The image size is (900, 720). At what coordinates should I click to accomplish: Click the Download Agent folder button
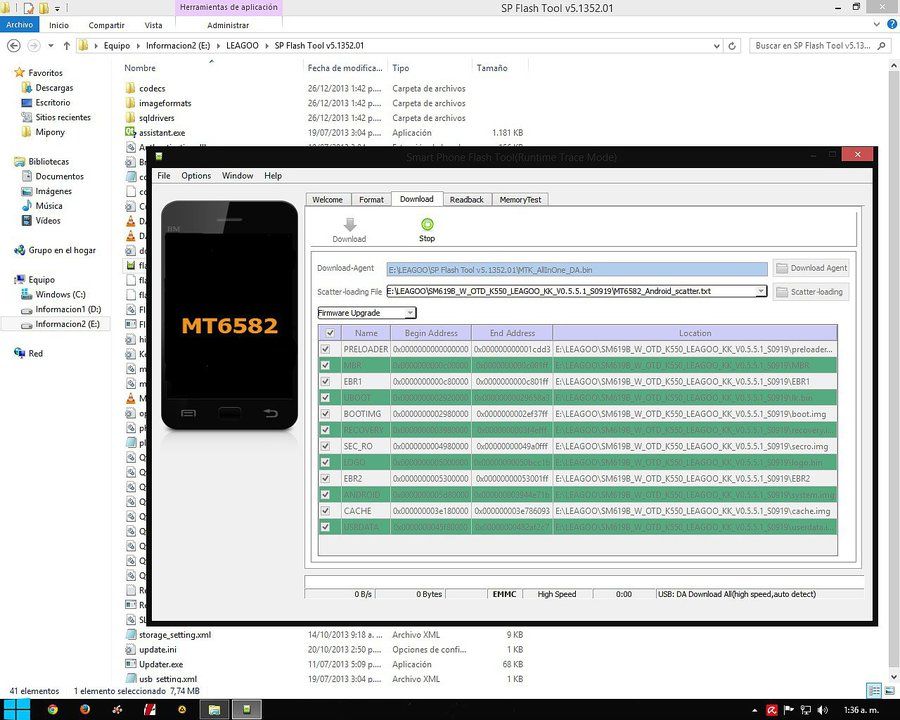click(811, 268)
